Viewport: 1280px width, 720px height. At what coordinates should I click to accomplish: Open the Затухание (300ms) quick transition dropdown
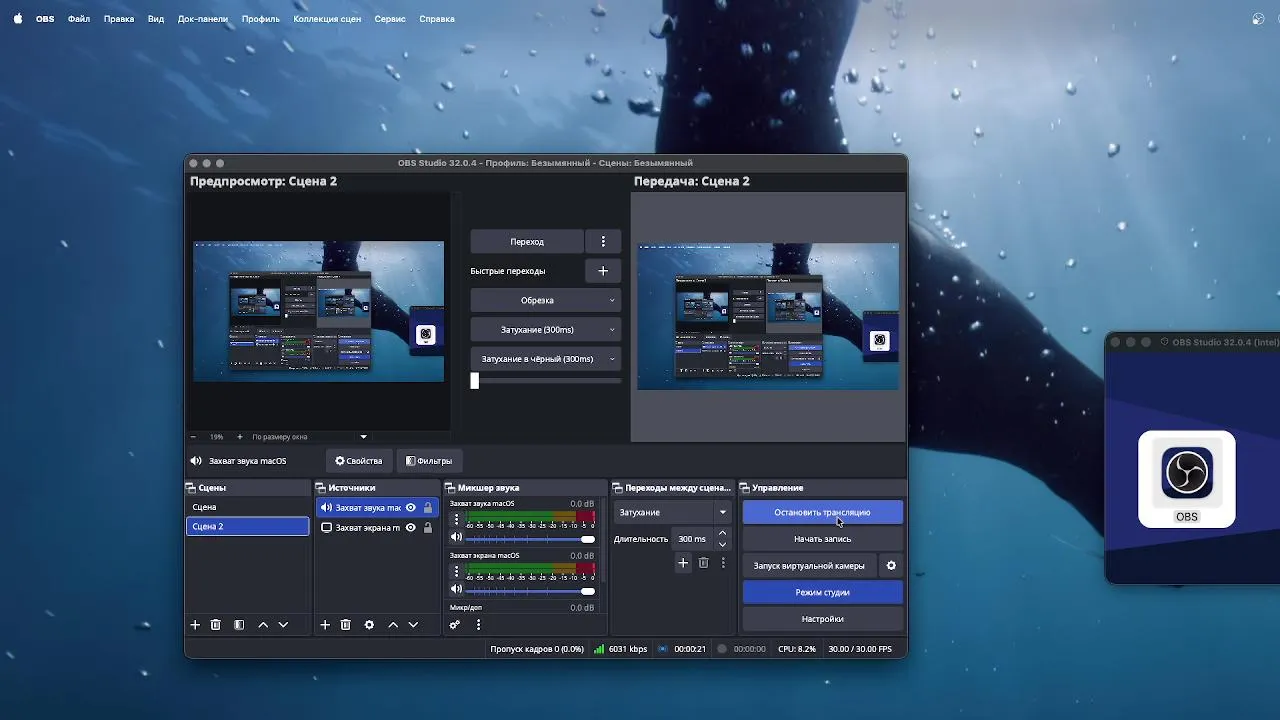[x=545, y=330]
